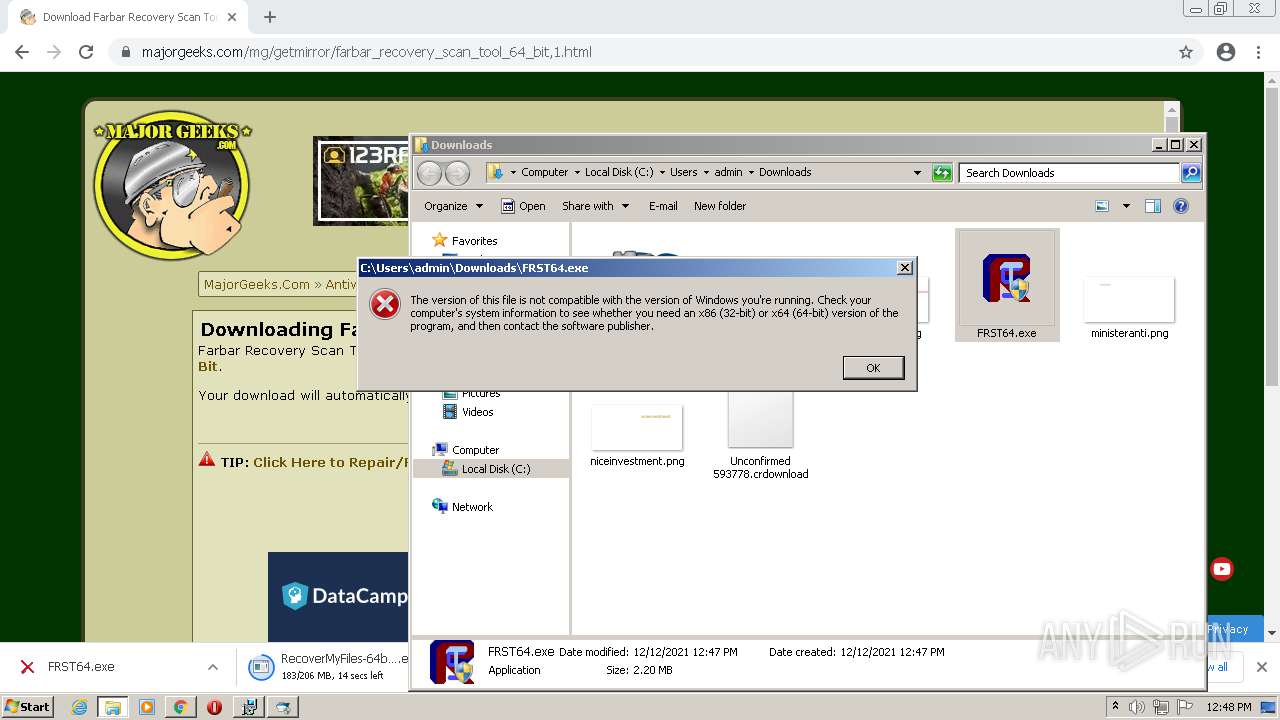
Task: Select the Unconfirmed 593778.crdownload file
Action: pos(760,436)
